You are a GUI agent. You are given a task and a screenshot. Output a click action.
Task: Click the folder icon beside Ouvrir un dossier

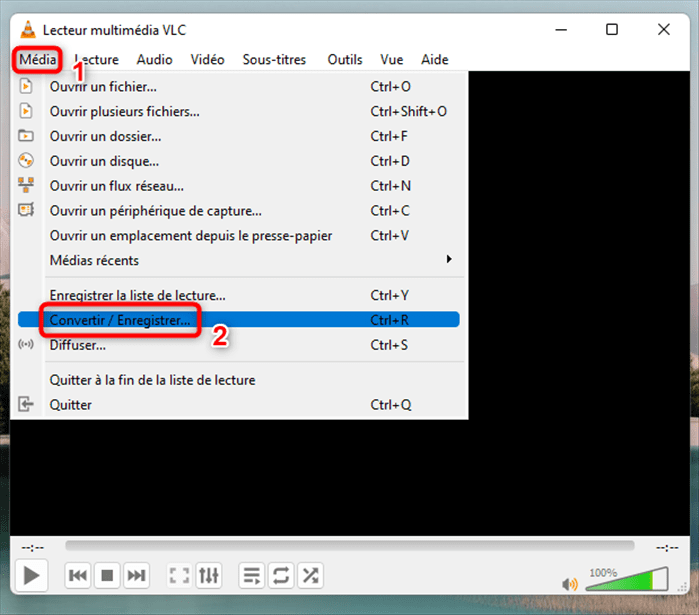click(26, 135)
